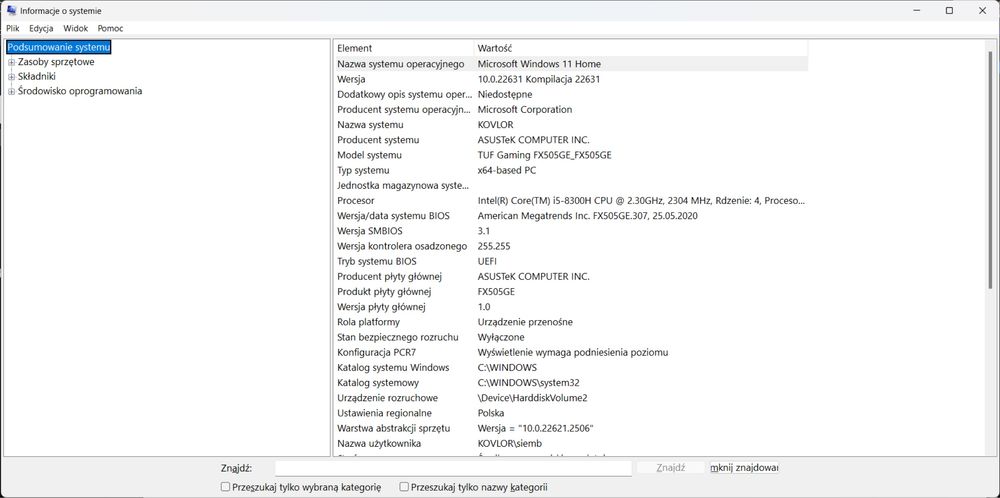Select the Nazwa systemu operacyjnego row

tap(571, 64)
